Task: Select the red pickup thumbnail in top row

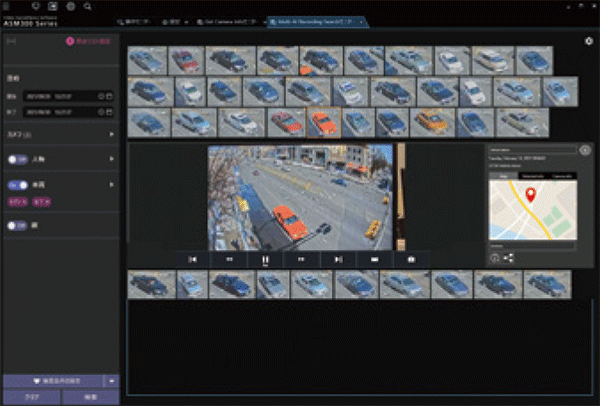Action: click(x=186, y=60)
